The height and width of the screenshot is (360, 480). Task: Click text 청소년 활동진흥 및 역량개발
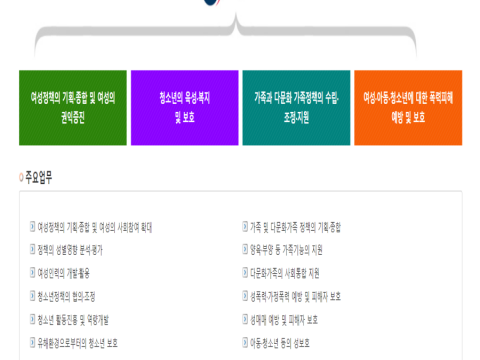tap(73, 320)
